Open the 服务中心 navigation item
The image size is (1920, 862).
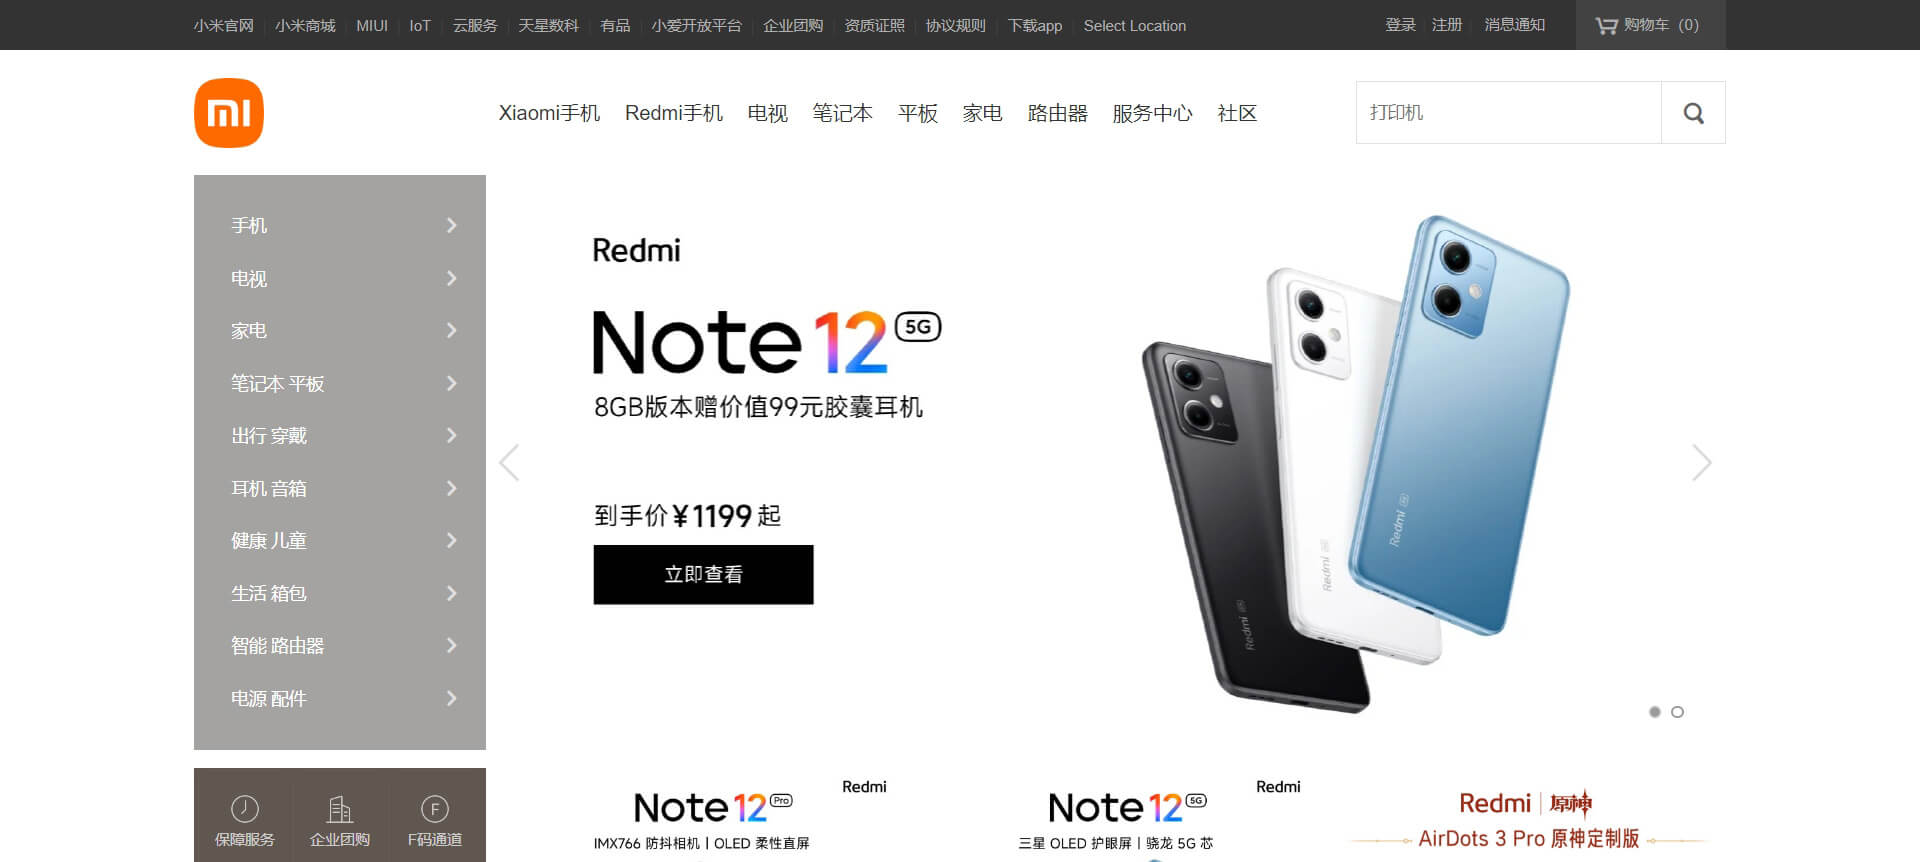[x=1152, y=113]
